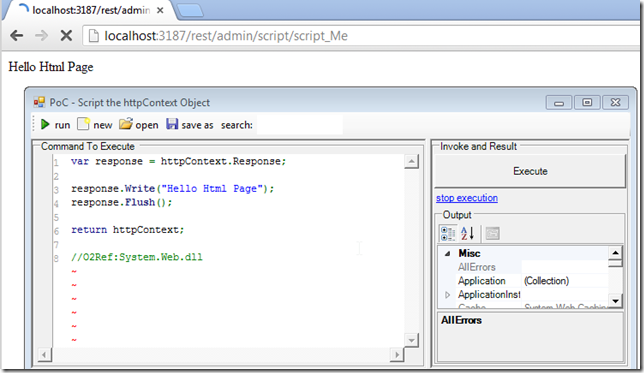The height and width of the screenshot is (373, 644).
Task: Click the run label in the toolbar
Action: pos(62,125)
